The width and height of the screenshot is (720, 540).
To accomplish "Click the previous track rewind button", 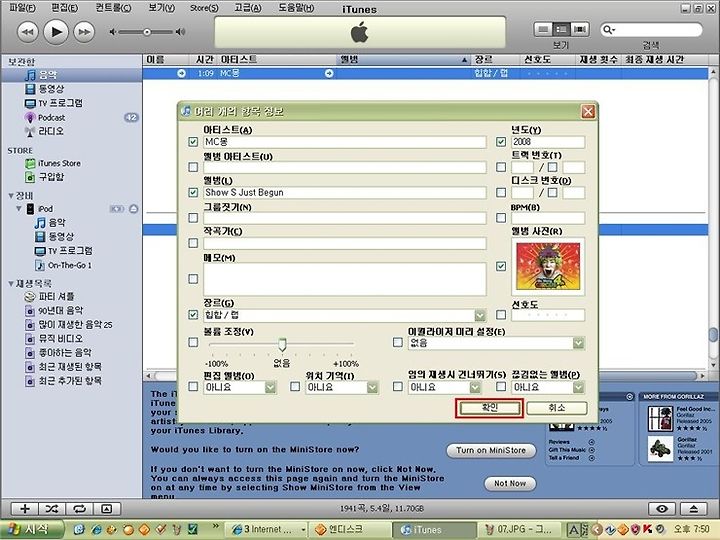I will tap(28, 32).
